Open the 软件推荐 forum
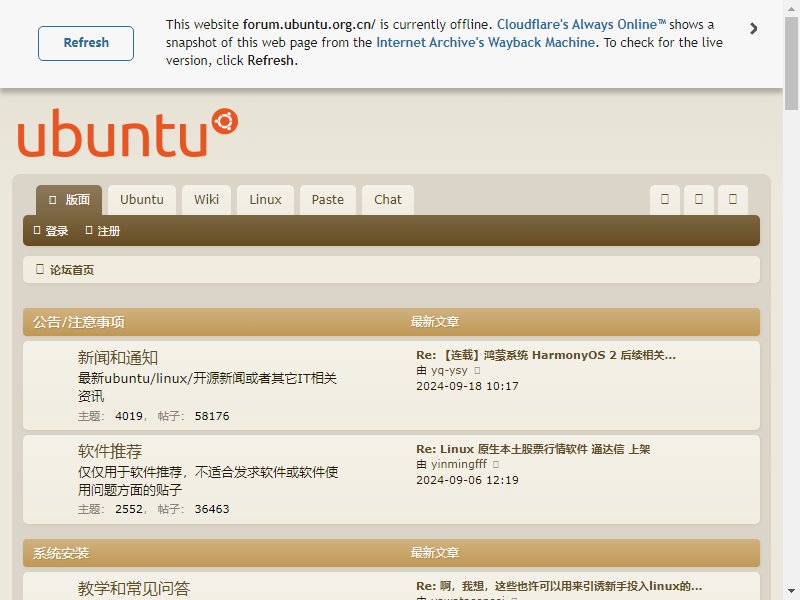This screenshot has height=600, width=800. click(110, 451)
